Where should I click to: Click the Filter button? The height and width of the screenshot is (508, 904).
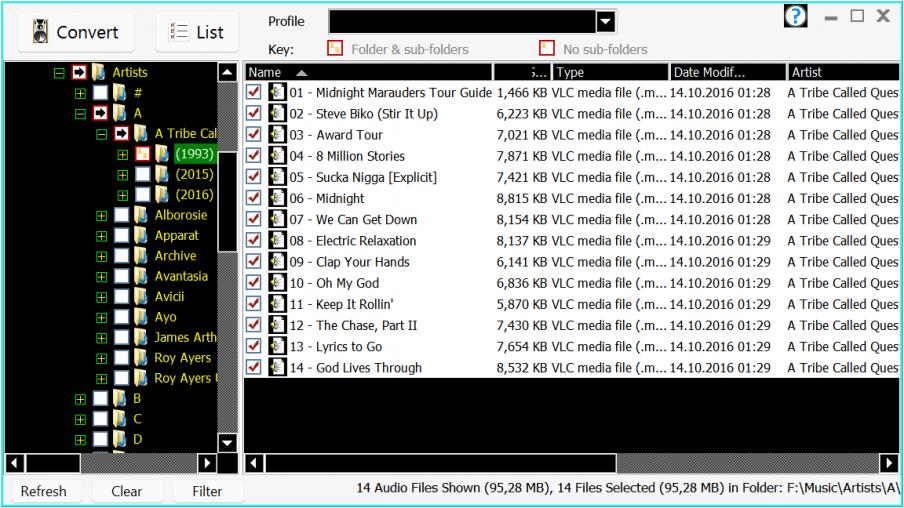point(207,491)
